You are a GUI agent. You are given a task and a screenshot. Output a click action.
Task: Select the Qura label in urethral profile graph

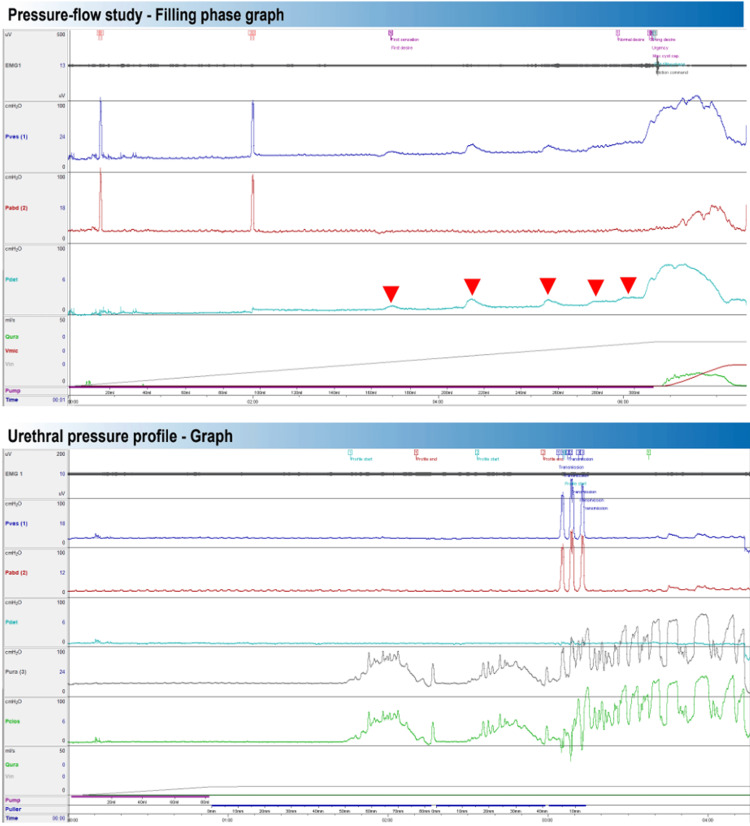pyautogui.click(x=12, y=764)
